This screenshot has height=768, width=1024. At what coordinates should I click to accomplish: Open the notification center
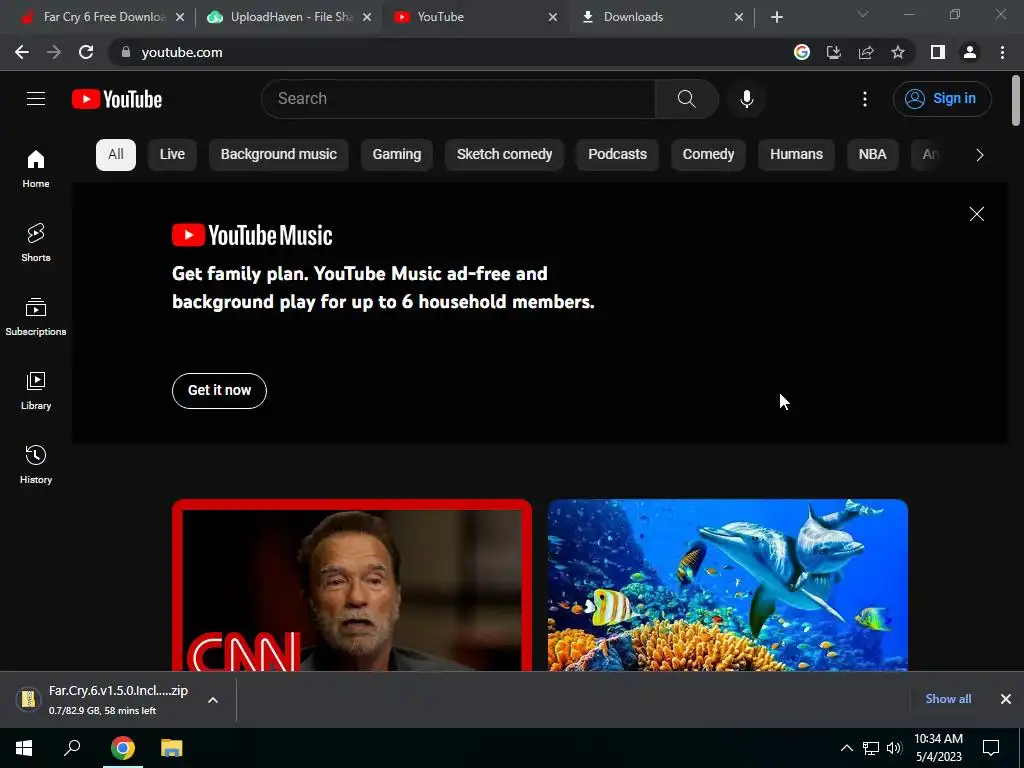tap(991, 748)
